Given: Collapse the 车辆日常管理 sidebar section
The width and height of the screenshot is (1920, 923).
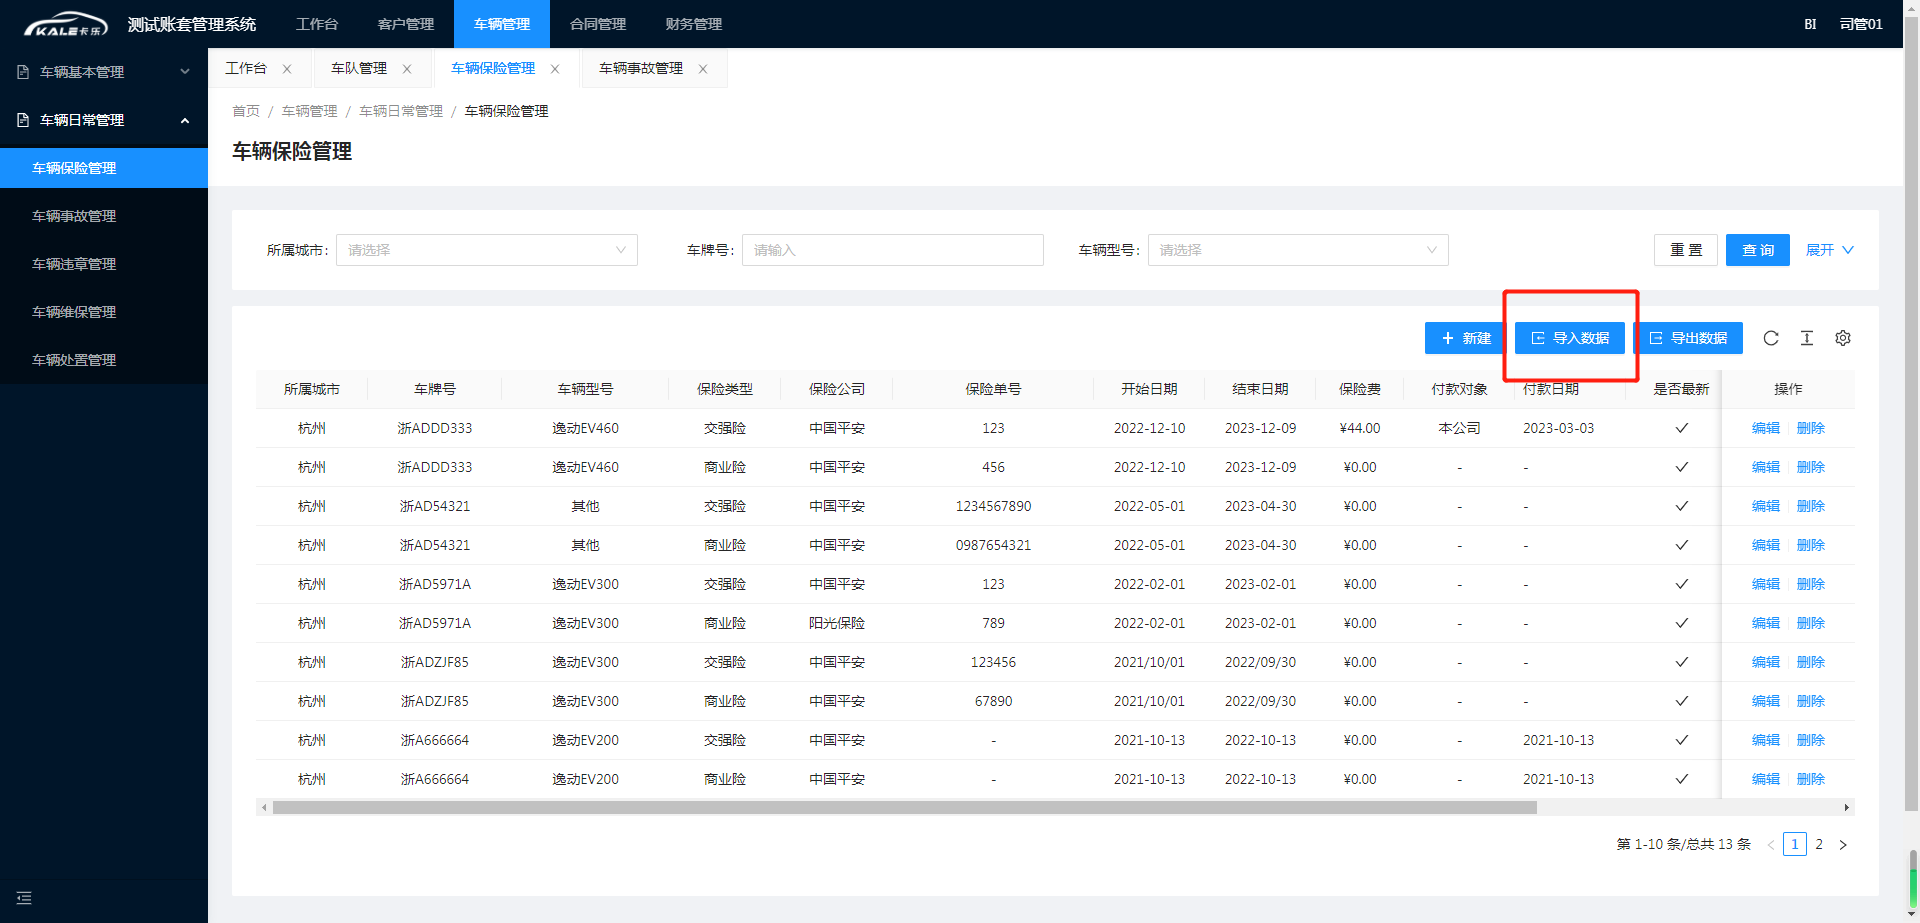Looking at the screenshot, I should click(x=104, y=120).
